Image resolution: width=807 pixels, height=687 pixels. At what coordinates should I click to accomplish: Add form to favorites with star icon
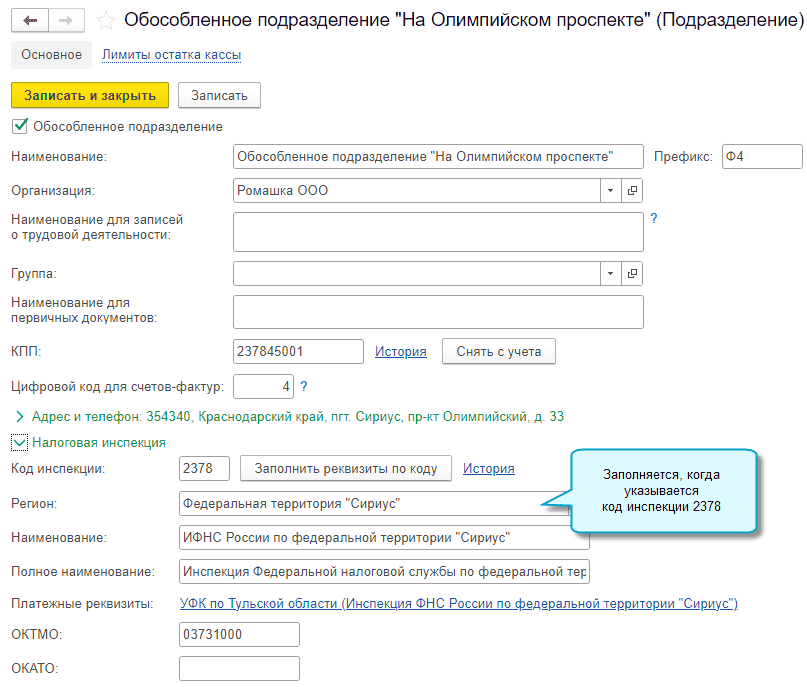pos(104,20)
